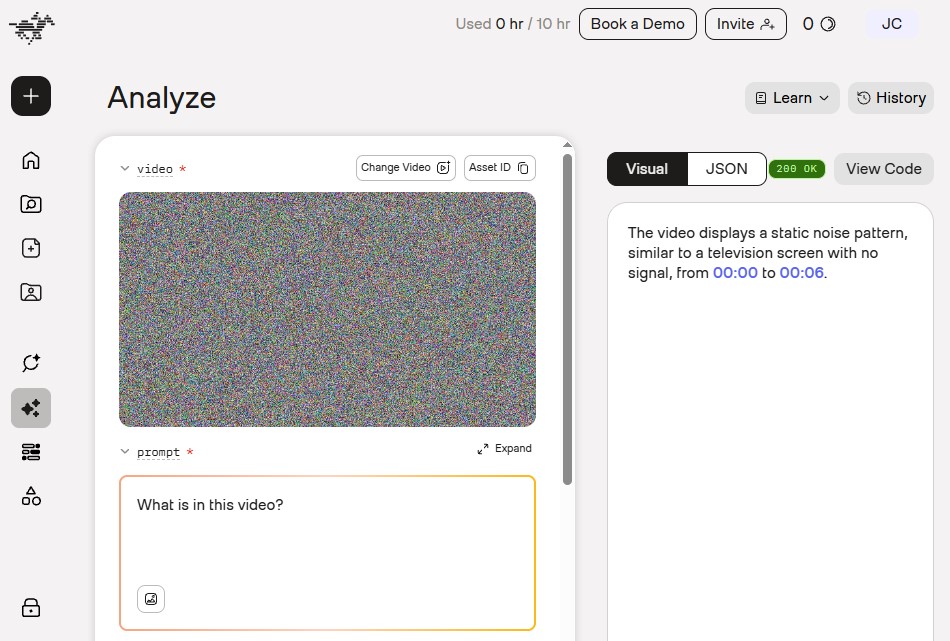This screenshot has width=950, height=641.
Task: Click the add file plus icon in sidebar
Action: pyautogui.click(x=31, y=248)
